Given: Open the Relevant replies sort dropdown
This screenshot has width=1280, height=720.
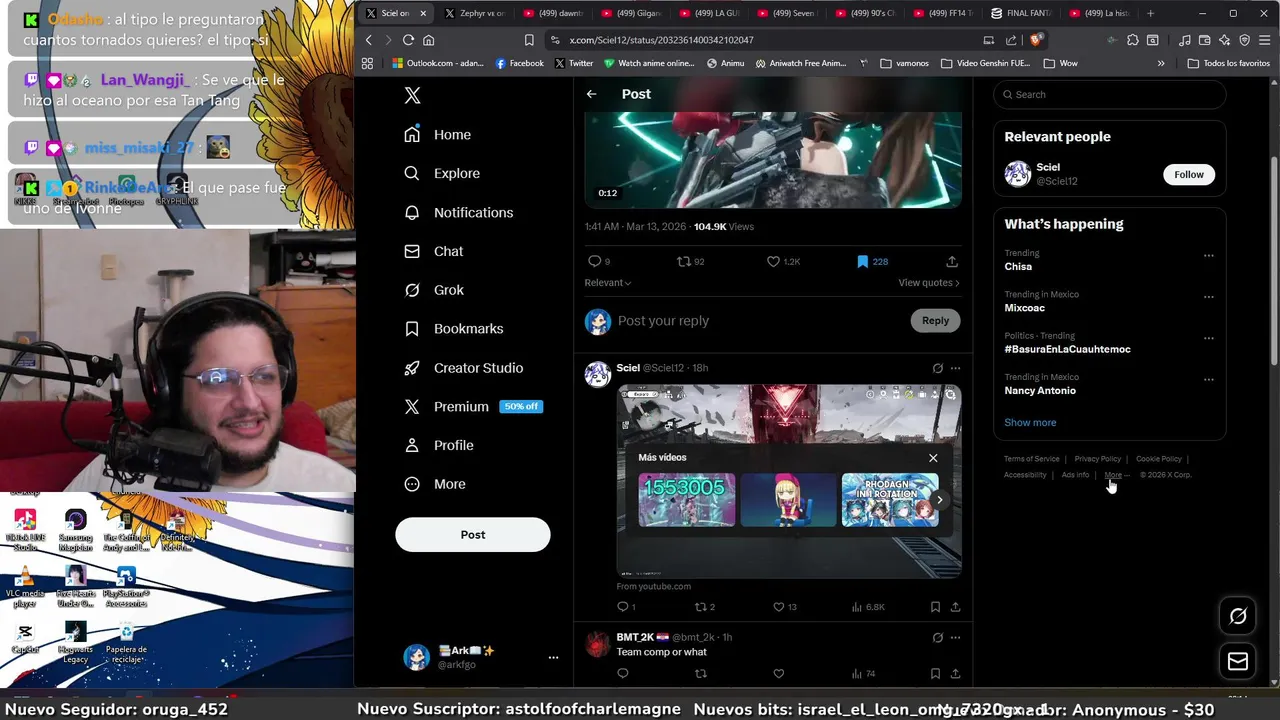Looking at the screenshot, I should pyautogui.click(x=608, y=283).
